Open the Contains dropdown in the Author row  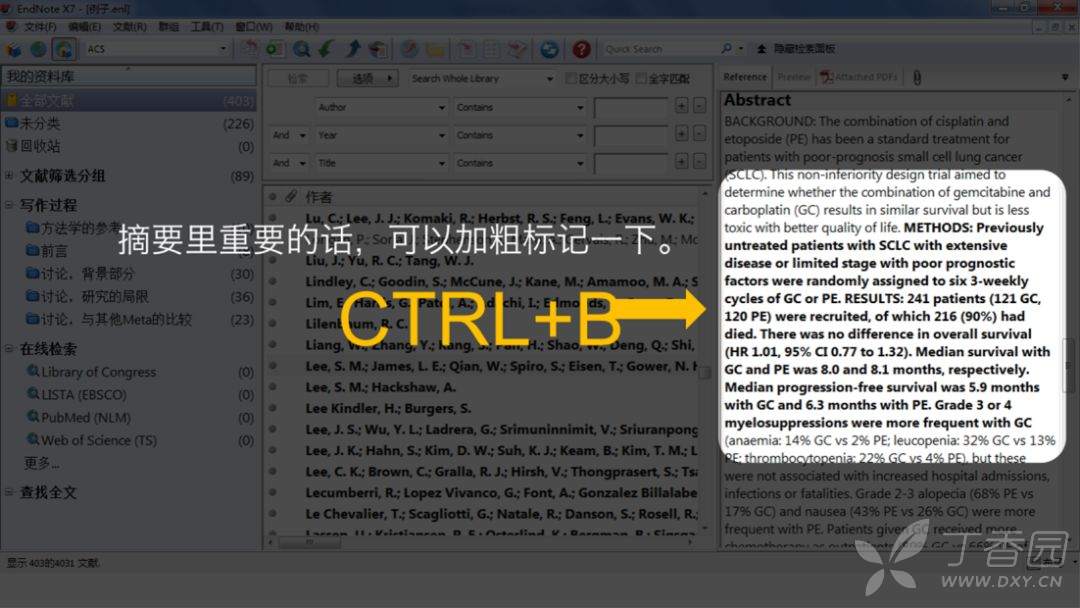520,107
